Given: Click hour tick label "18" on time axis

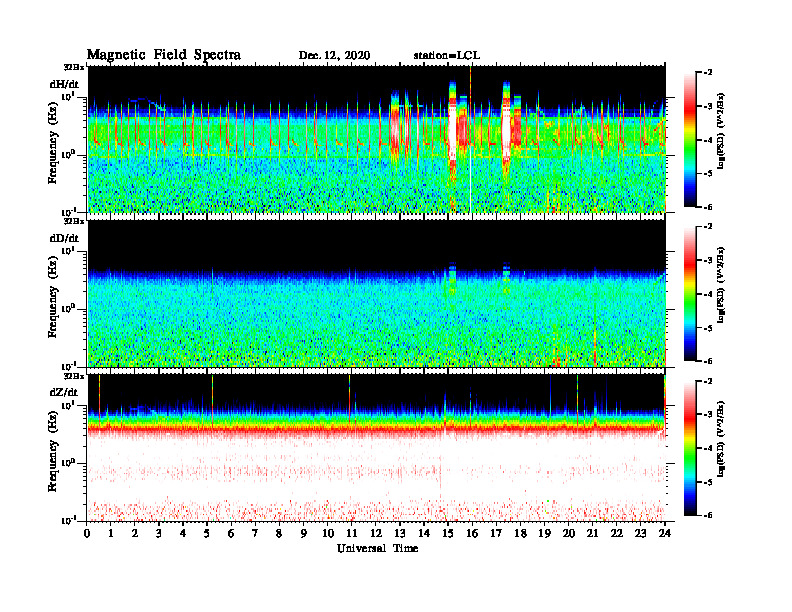Looking at the screenshot, I should (520, 534).
